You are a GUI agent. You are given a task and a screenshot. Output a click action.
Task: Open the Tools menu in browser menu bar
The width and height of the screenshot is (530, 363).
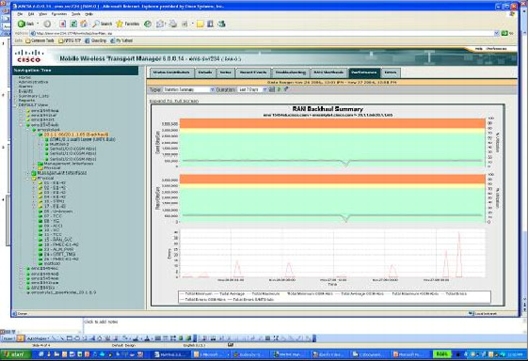pyautogui.click(x=76, y=14)
